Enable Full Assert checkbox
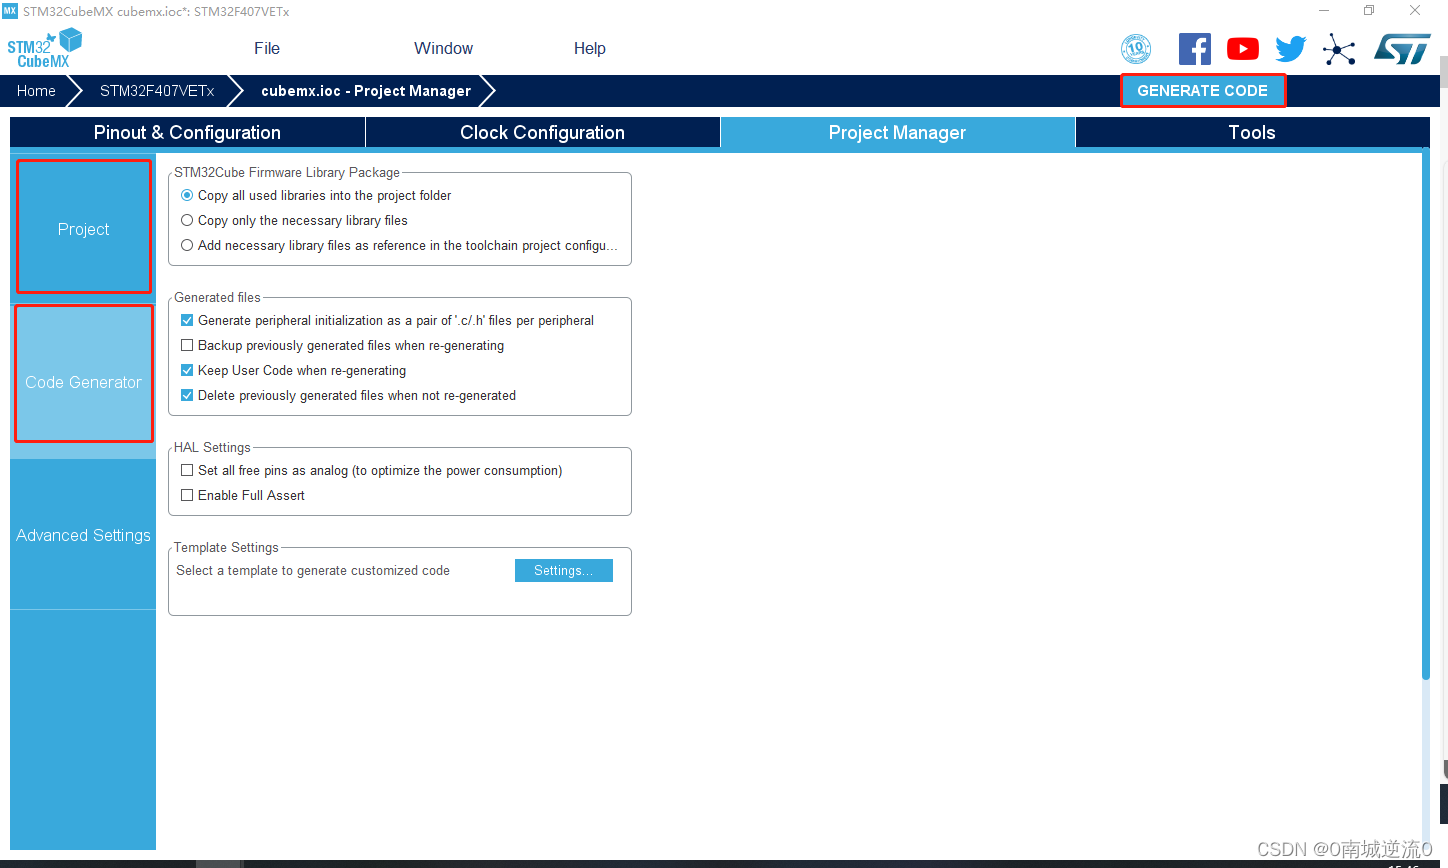Image resolution: width=1448 pixels, height=868 pixels. coord(187,495)
